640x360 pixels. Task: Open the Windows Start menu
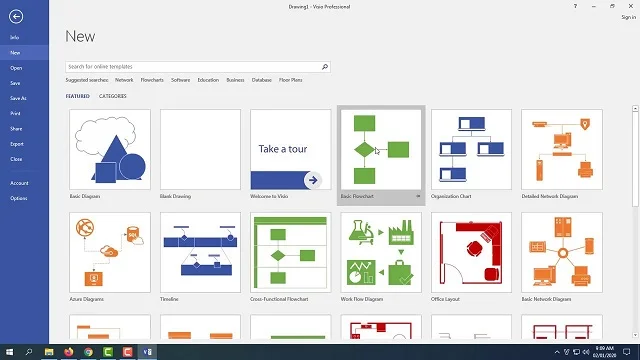(9, 352)
